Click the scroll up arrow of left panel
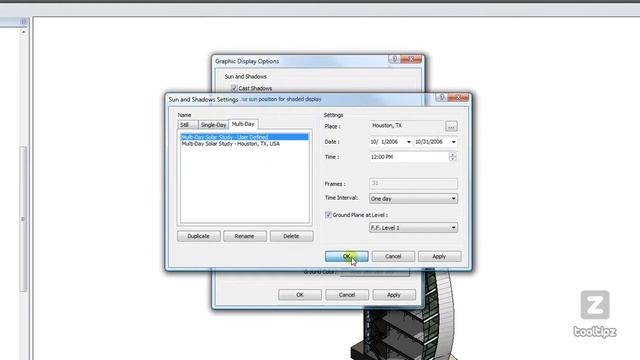Viewport: 640px width, 360px height. pyautogui.click(x=23, y=31)
